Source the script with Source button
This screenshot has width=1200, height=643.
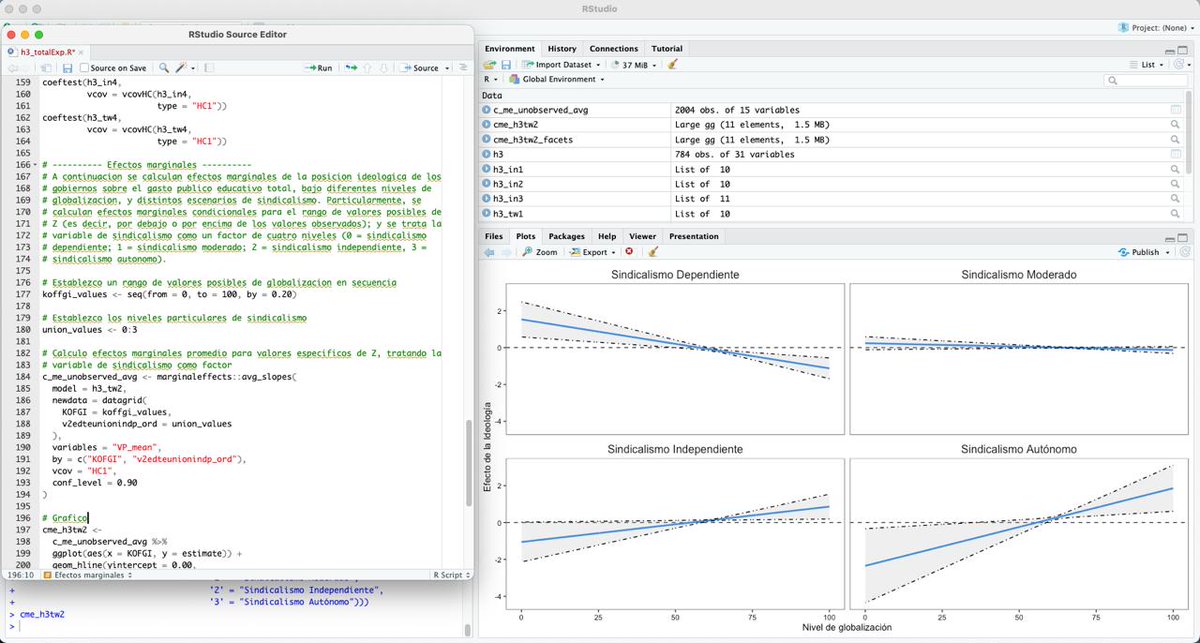pos(419,68)
